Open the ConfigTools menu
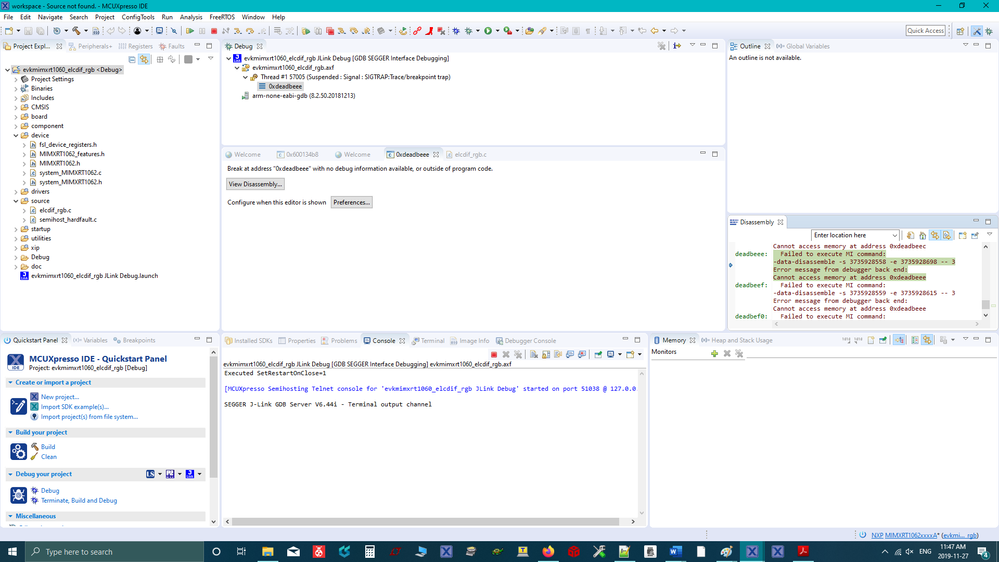999x562 pixels. (138, 17)
